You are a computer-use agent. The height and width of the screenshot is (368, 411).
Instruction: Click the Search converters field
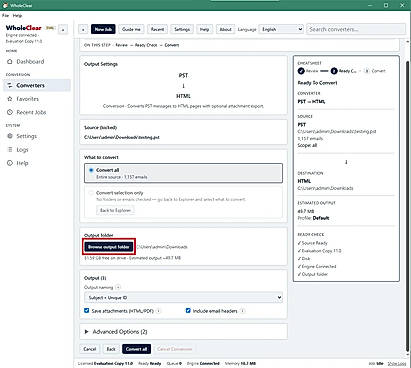[356, 29]
